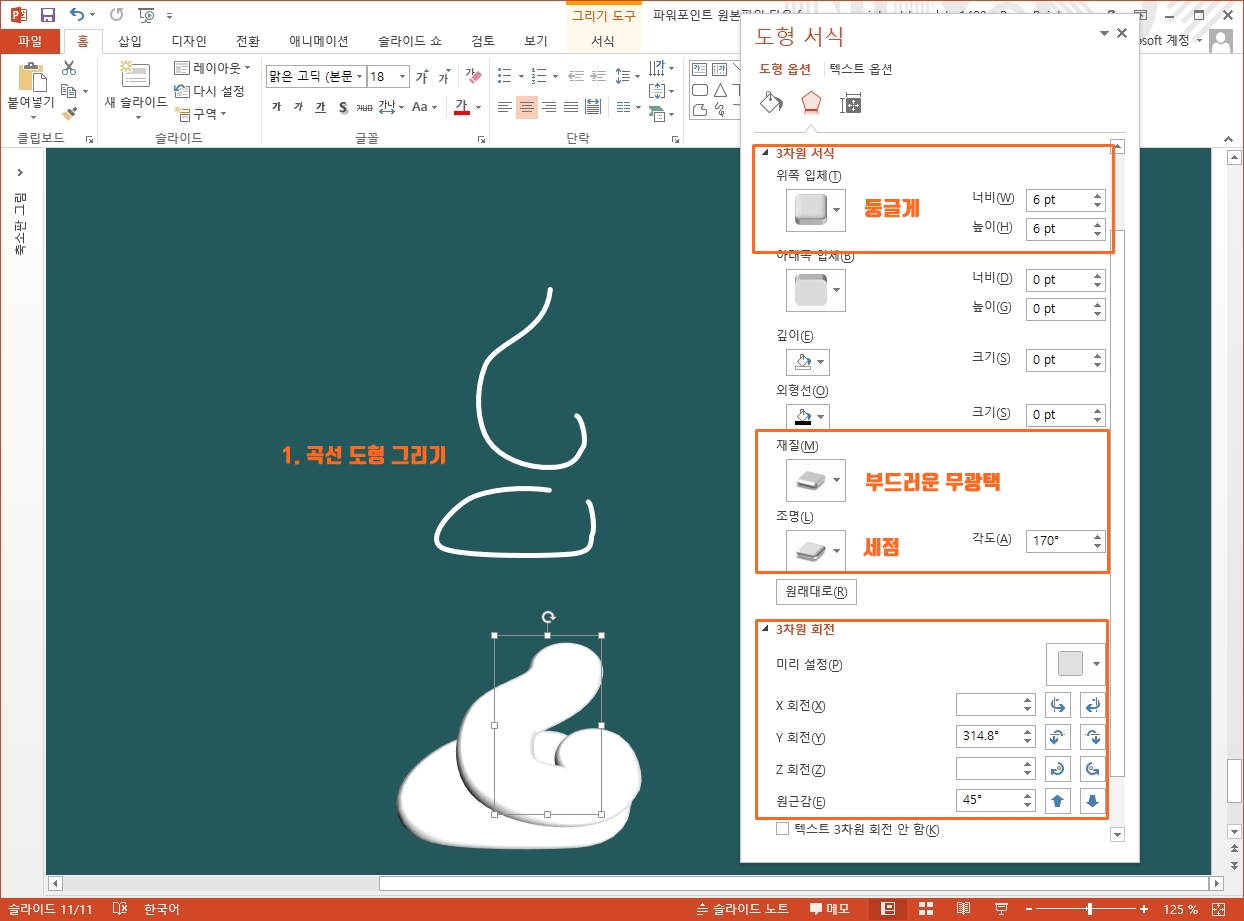Open the 파일 menu tab
The width and height of the screenshot is (1244, 921).
click(x=30, y=41)
